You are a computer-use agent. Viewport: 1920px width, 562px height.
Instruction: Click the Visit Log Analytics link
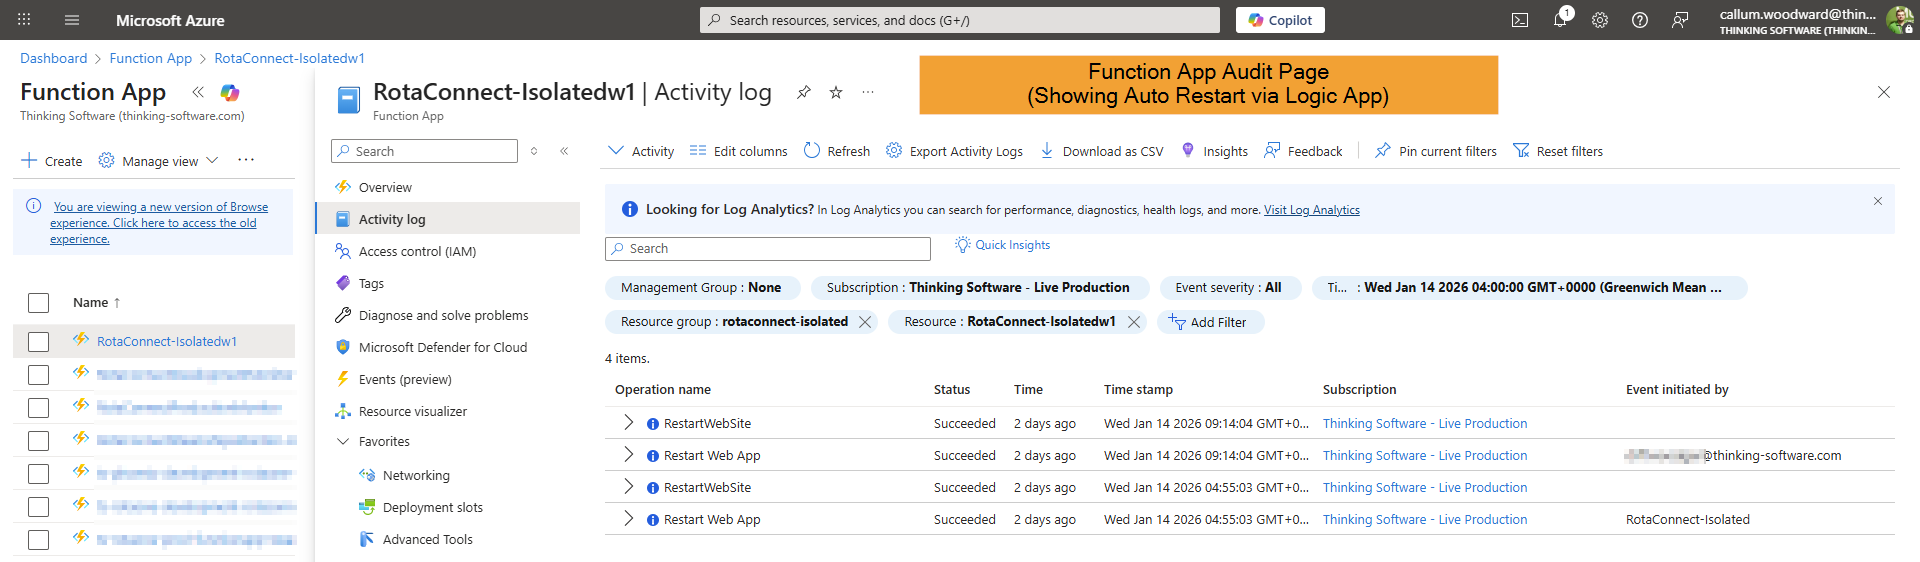pos(1311,210)
